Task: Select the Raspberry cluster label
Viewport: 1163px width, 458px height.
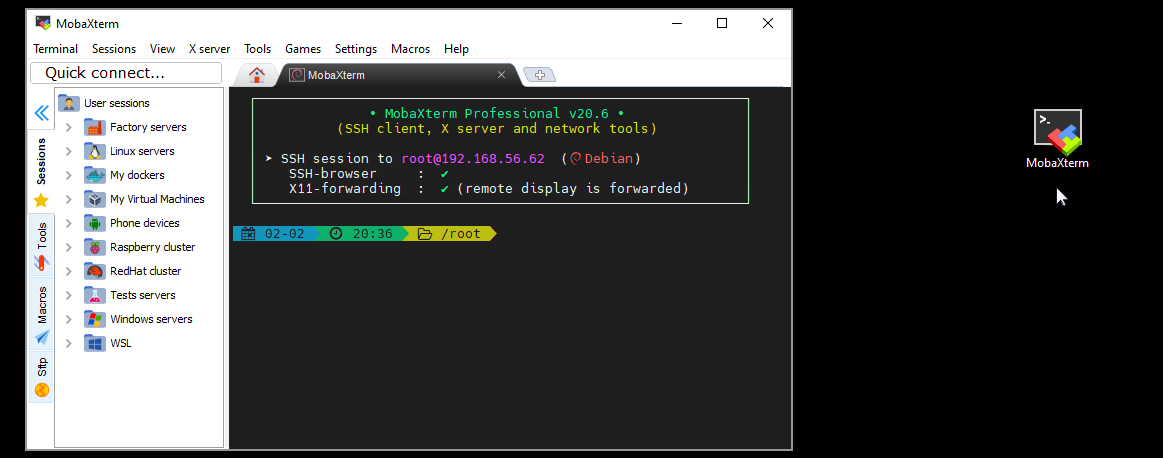Action: tap(153, 247)
